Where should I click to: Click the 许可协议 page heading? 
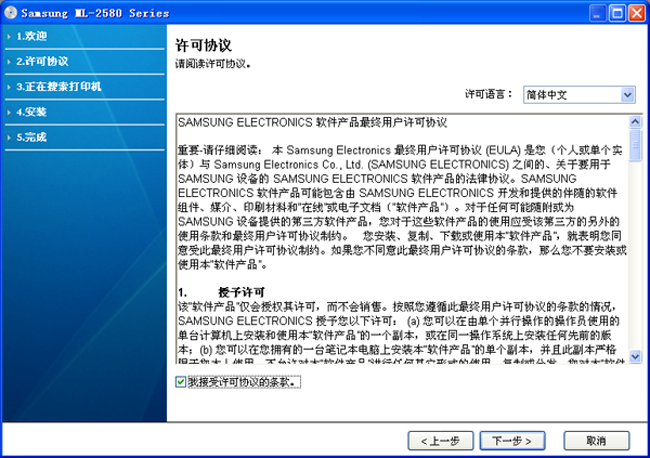(x=203, y=45)
